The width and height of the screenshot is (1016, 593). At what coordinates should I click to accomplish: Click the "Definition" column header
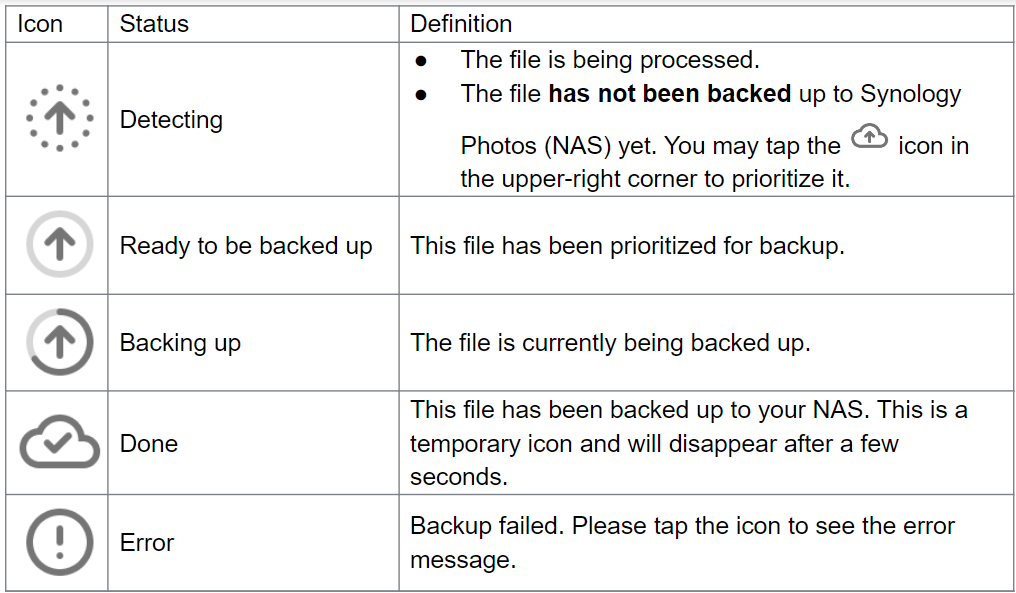click(x=461, y=24)
